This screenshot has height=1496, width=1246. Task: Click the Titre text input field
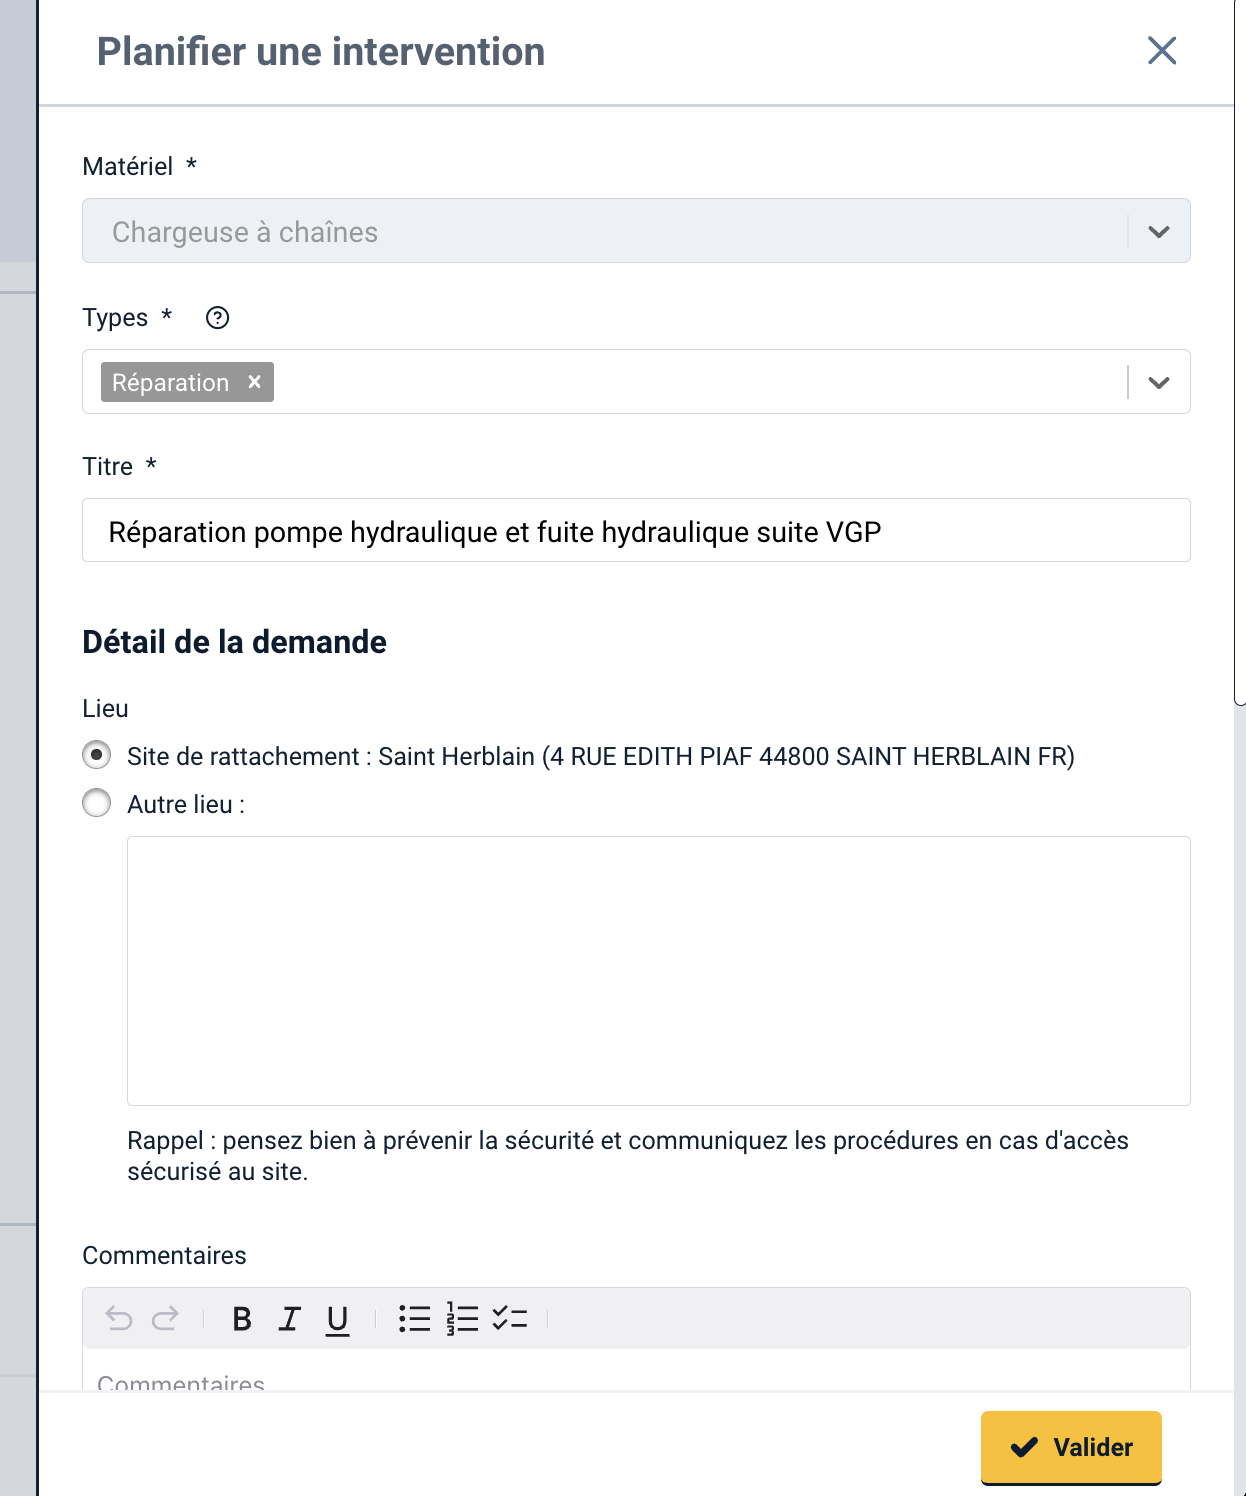click(636, 531)
